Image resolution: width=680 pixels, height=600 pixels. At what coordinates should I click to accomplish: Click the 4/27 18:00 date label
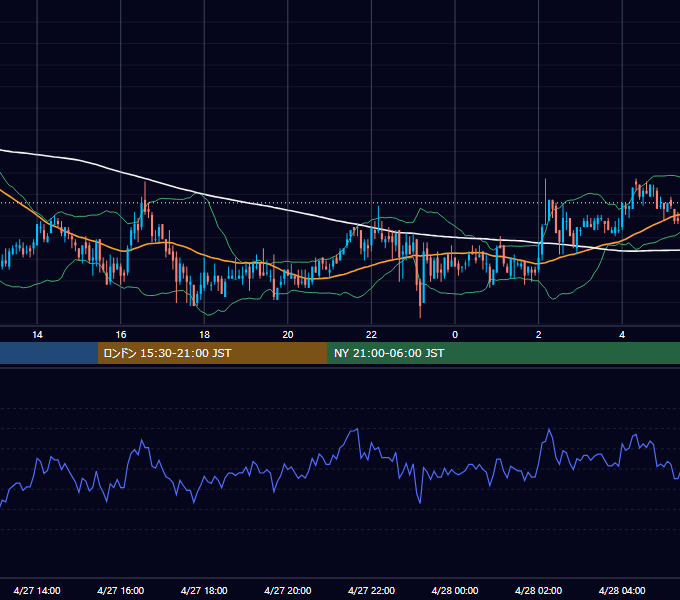pyautogui.click(x=204, y=590)
